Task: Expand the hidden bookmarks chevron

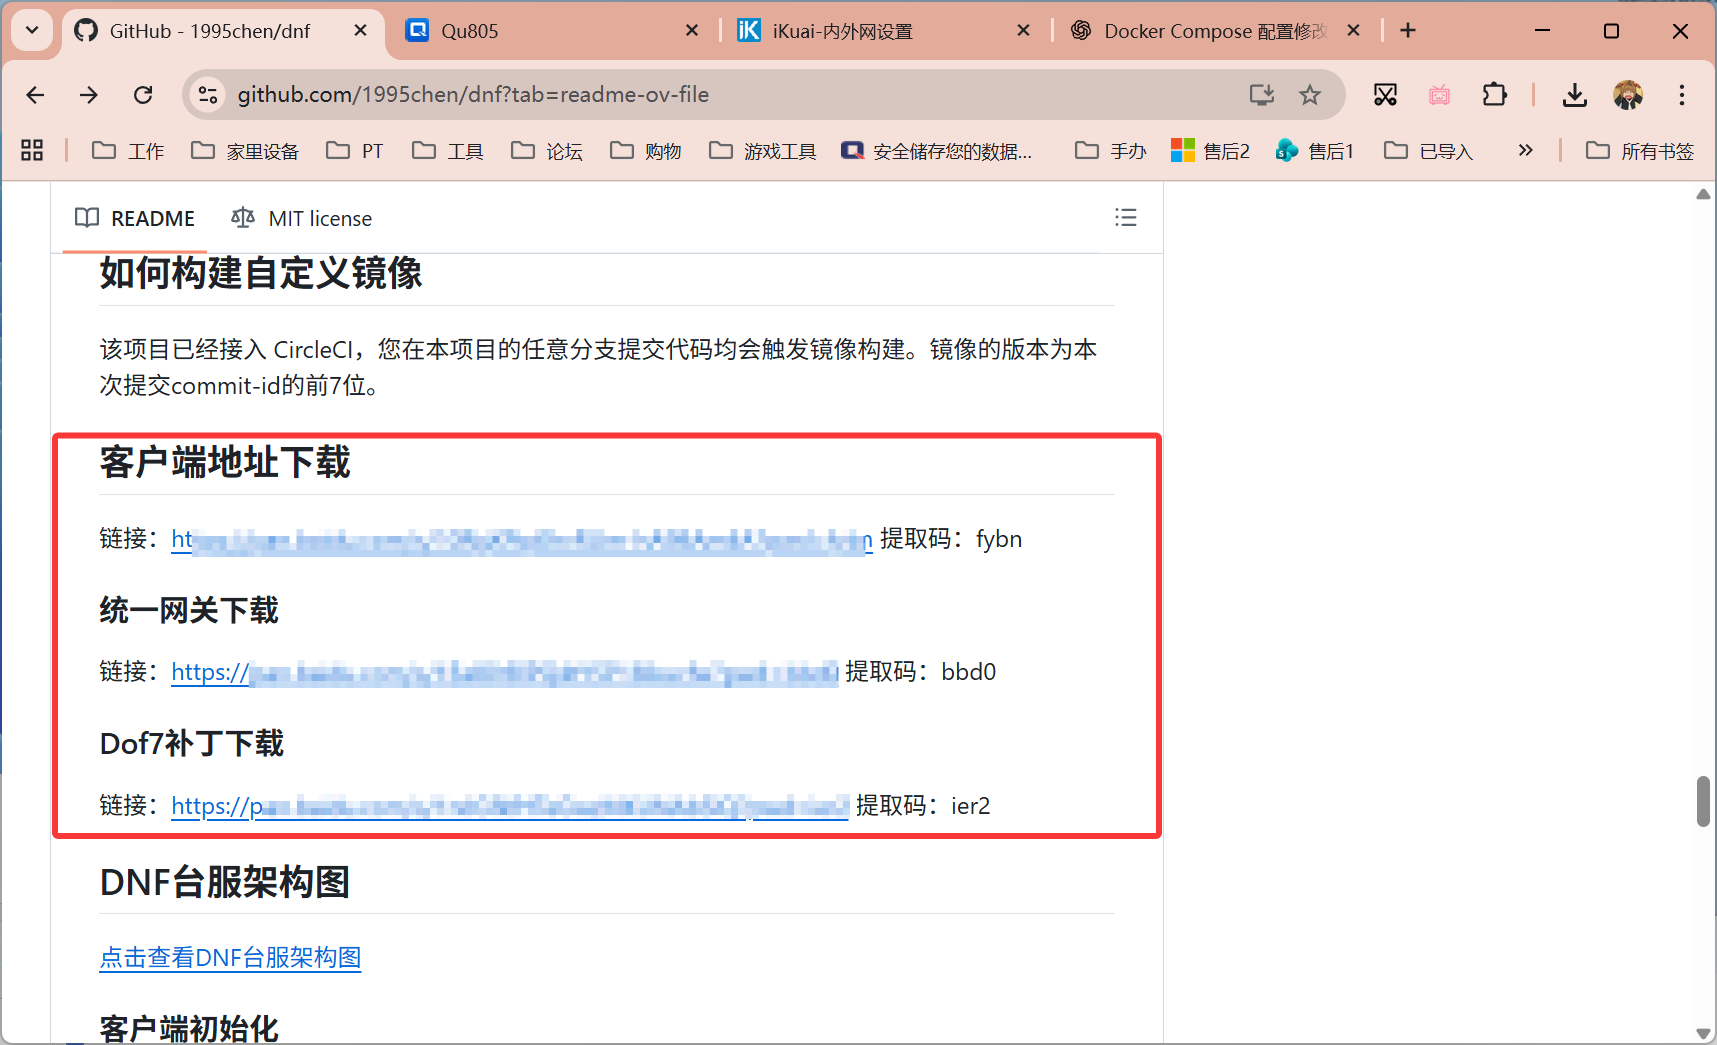Action: [x=1526, y=150]
